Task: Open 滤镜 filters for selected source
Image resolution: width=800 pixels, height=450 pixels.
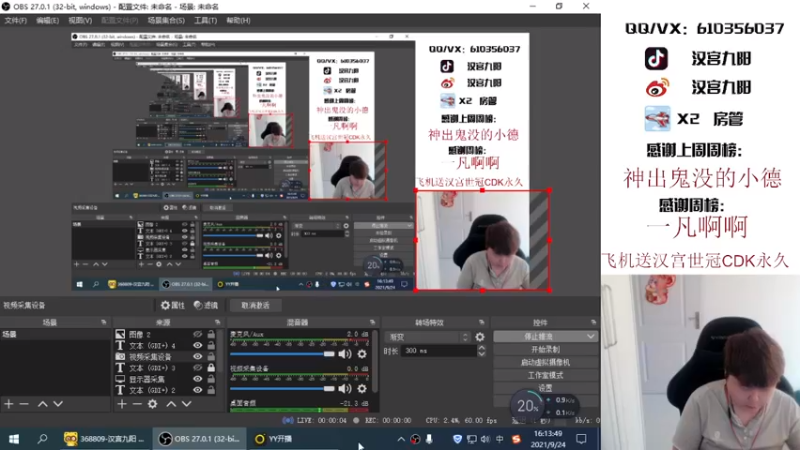Action: tap(206, 305)
